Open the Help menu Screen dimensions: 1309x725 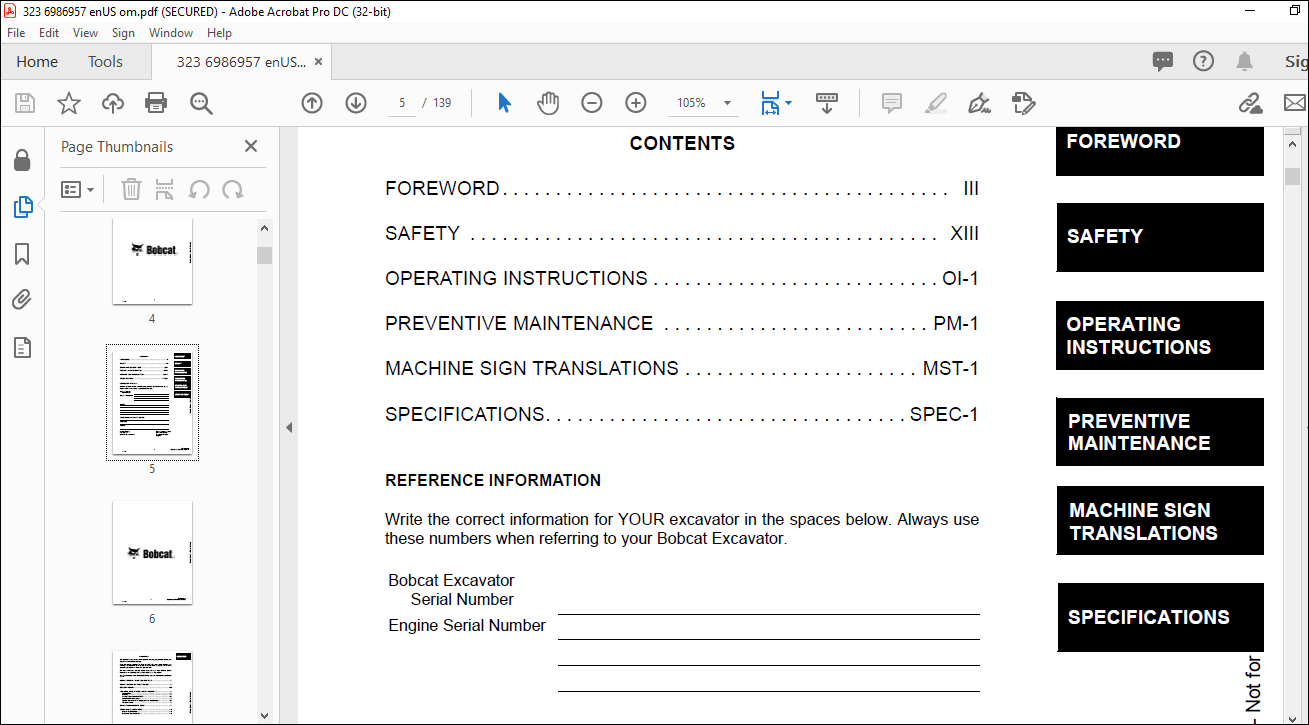click(x=219, y=33)
